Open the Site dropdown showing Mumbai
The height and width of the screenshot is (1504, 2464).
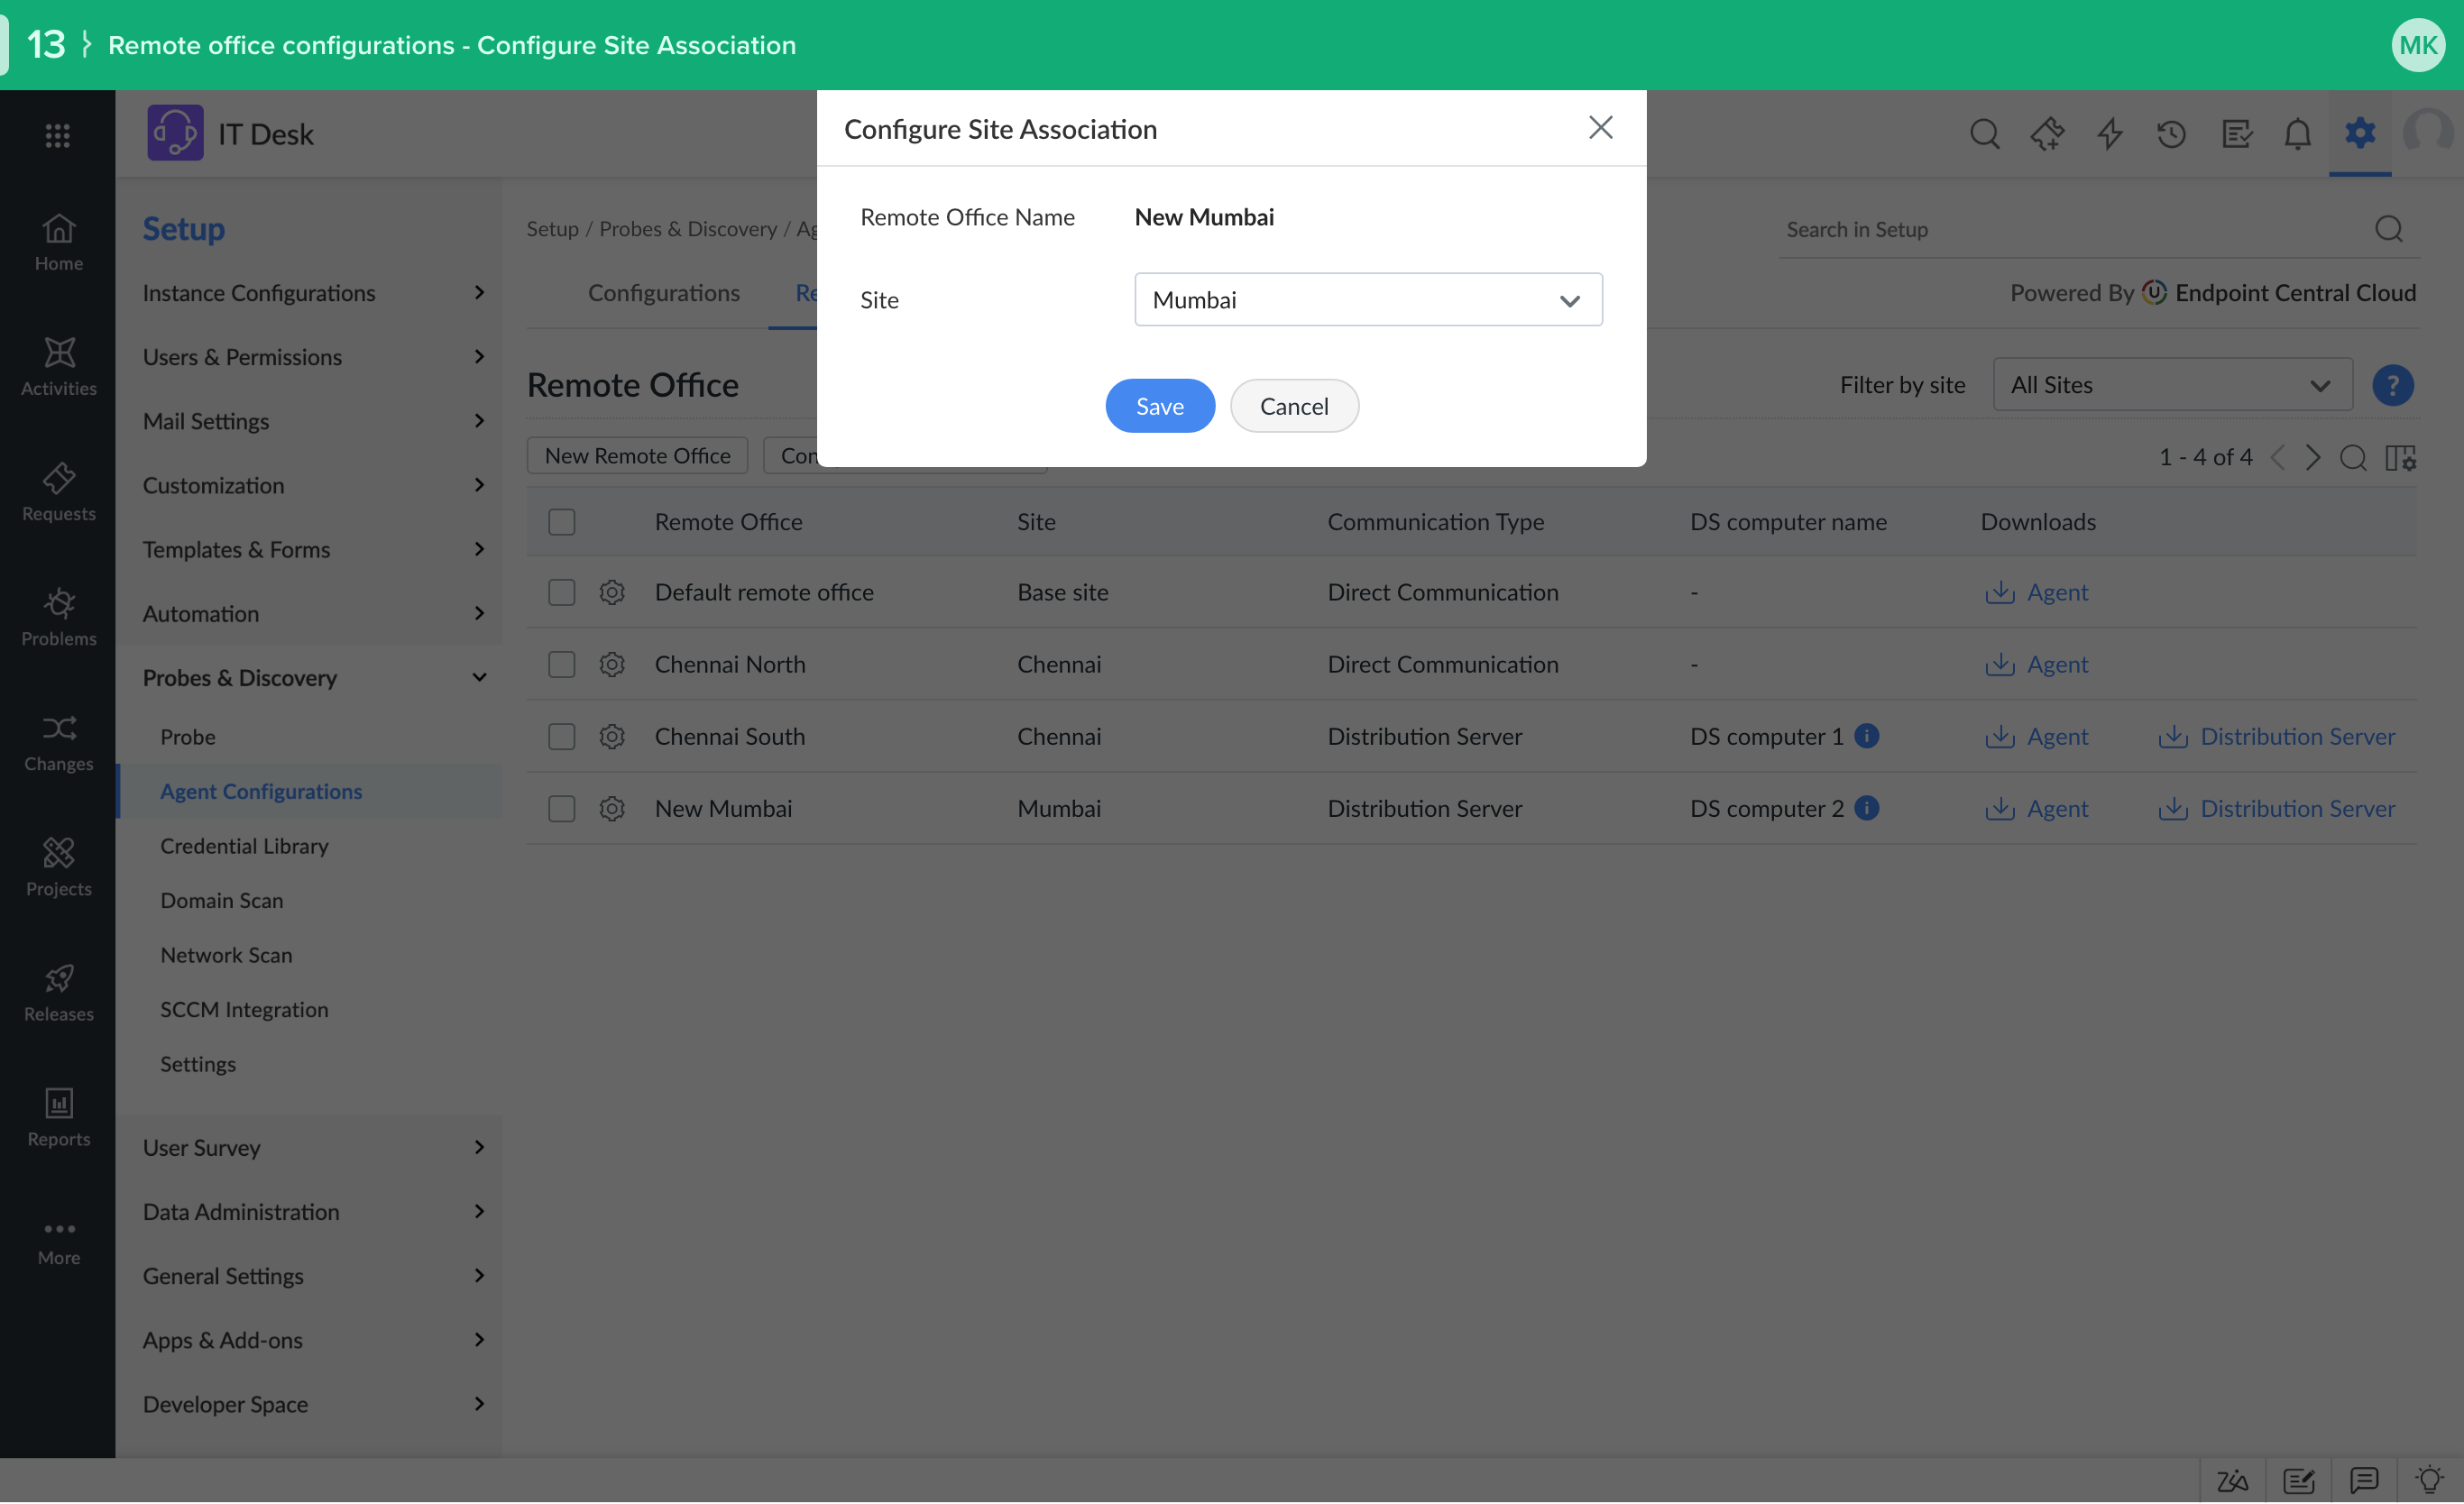tap(1368, 300)
